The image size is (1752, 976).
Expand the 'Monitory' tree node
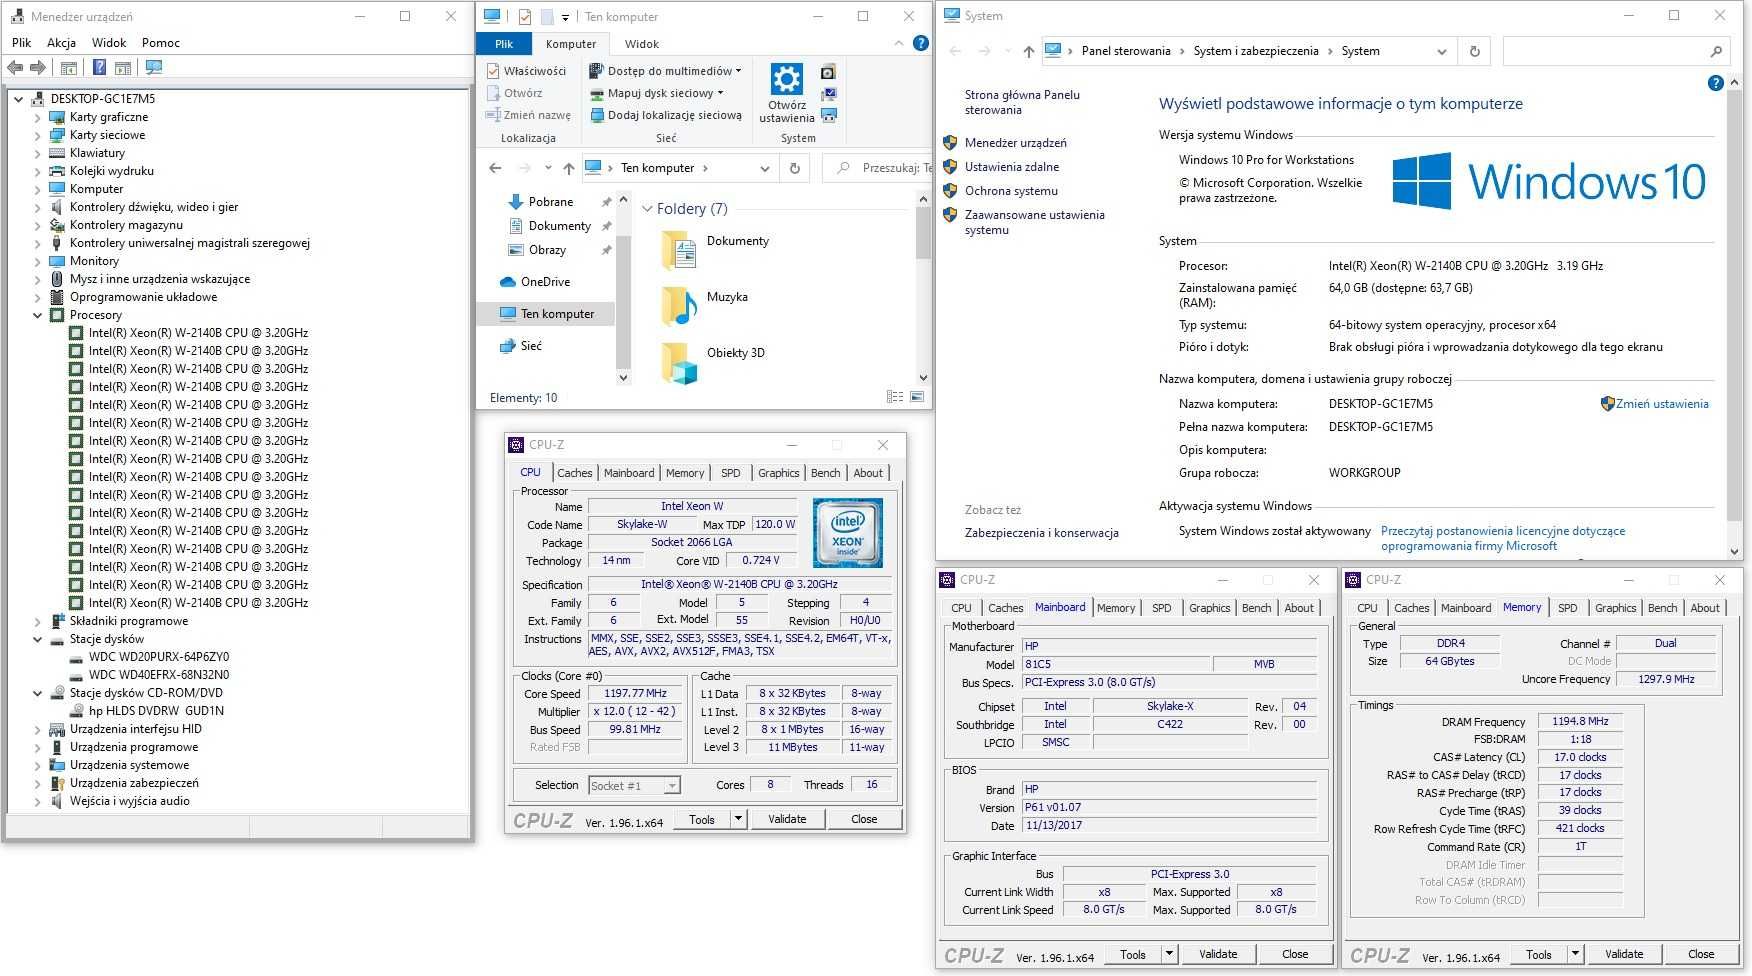click(38, 261)
